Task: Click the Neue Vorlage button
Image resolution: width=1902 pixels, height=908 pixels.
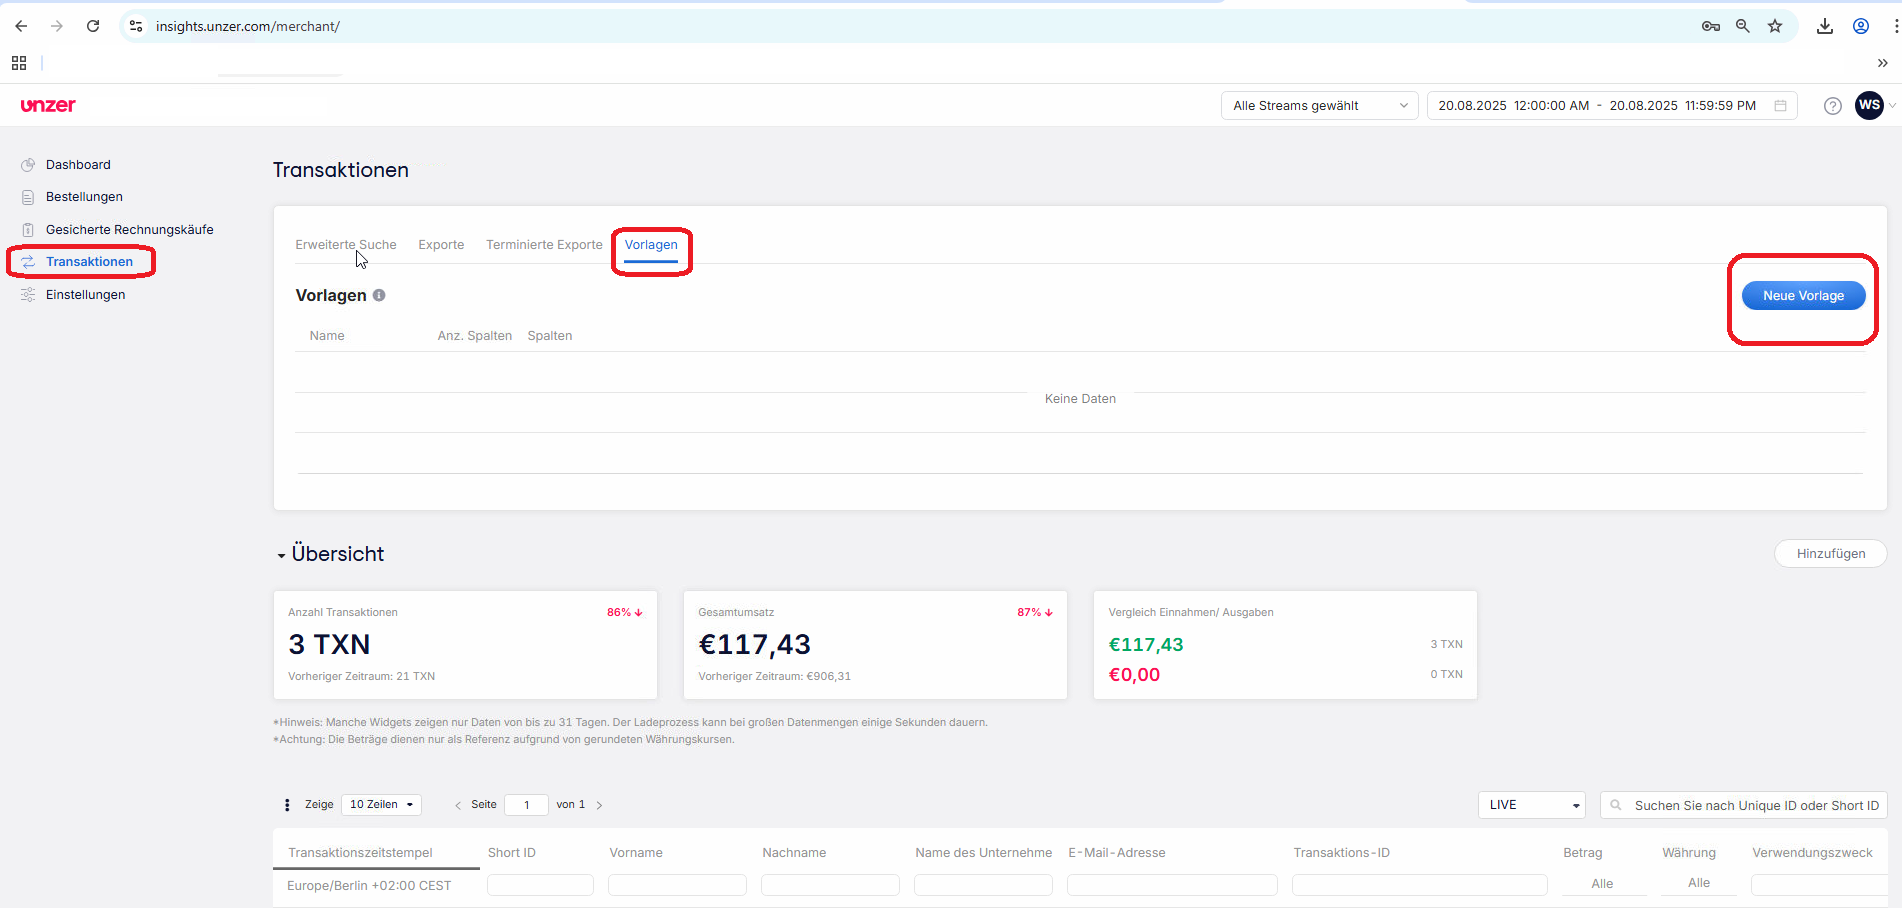Action: [x=1802, y=296]
